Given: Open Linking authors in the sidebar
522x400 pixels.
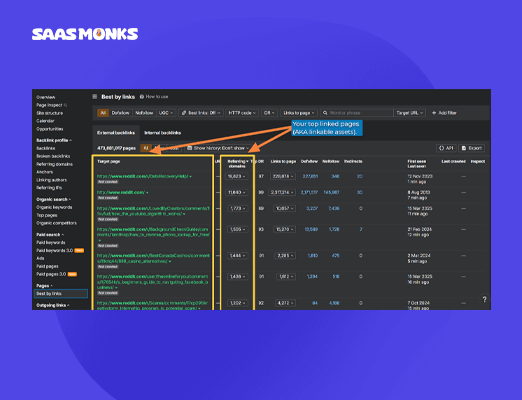Looking at the screenshot, I should click(51, 180).
